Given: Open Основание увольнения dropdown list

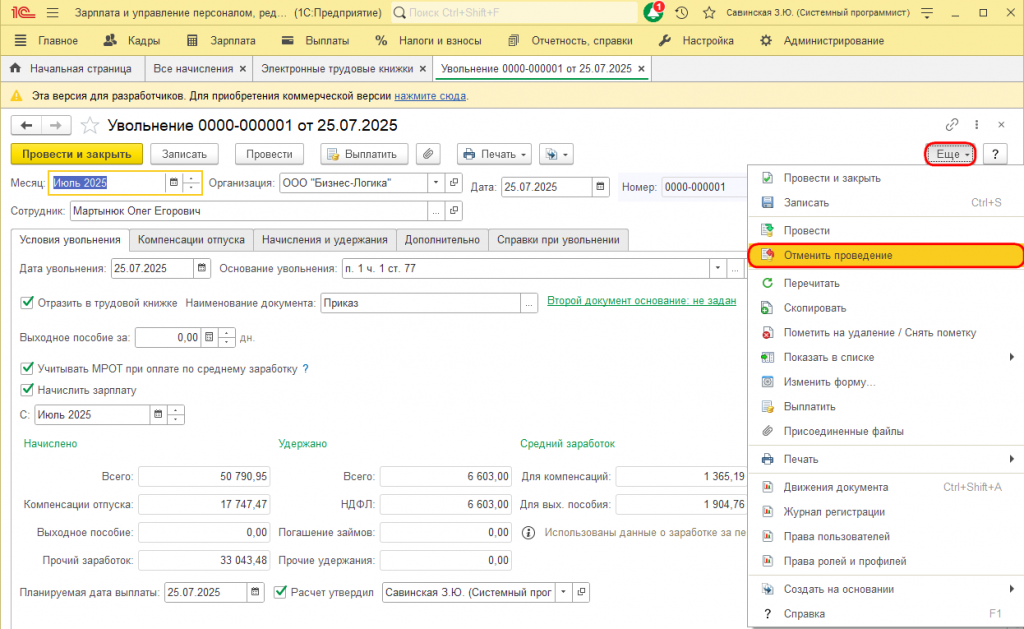Looking at the screenshot, I should coord(718,268).
